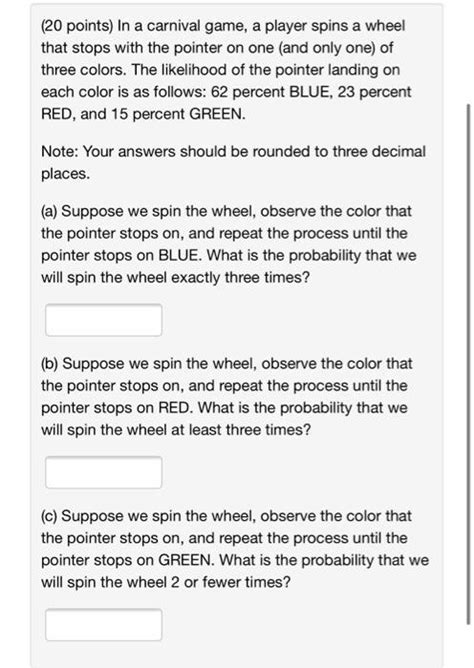Image resolution: width=474 pixels, height=668 pixels.
Task: Click the note about rounding to three decimals
Action: click(x=233, y=162)
